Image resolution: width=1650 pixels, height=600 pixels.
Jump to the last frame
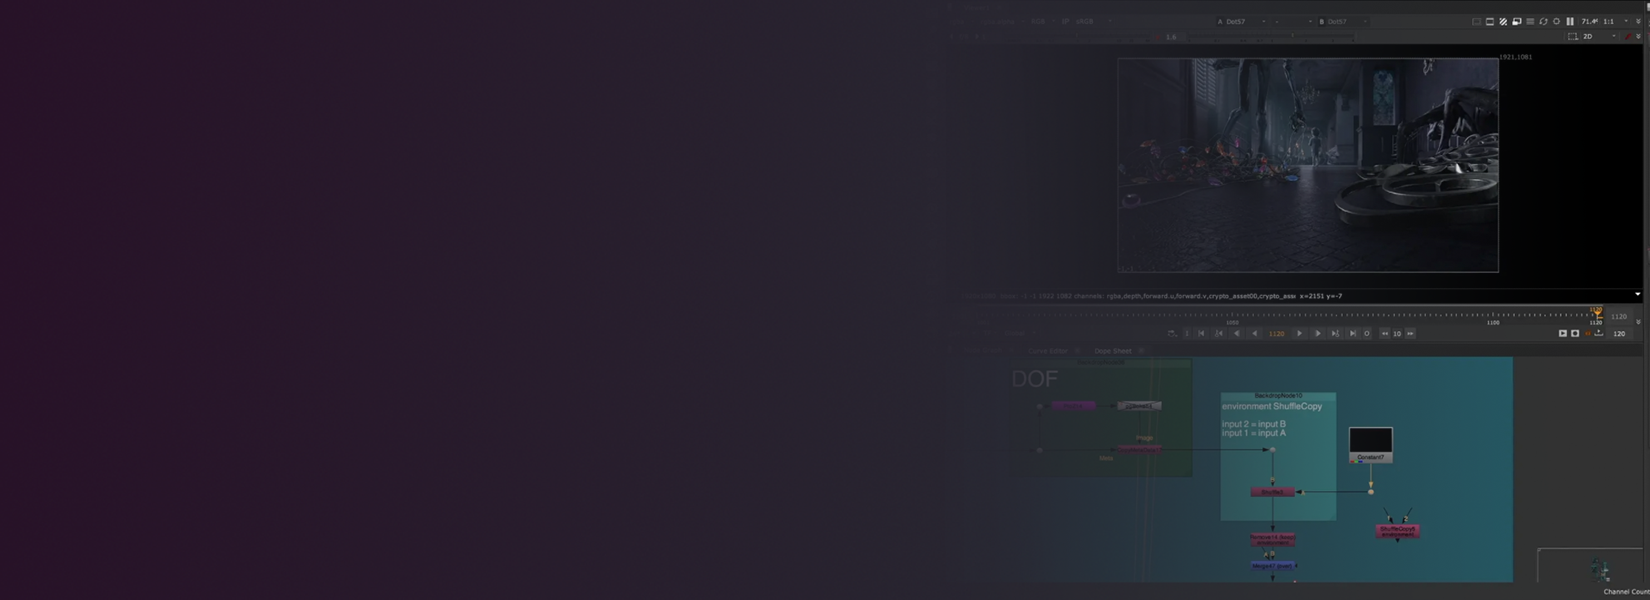click(1352, 334)
